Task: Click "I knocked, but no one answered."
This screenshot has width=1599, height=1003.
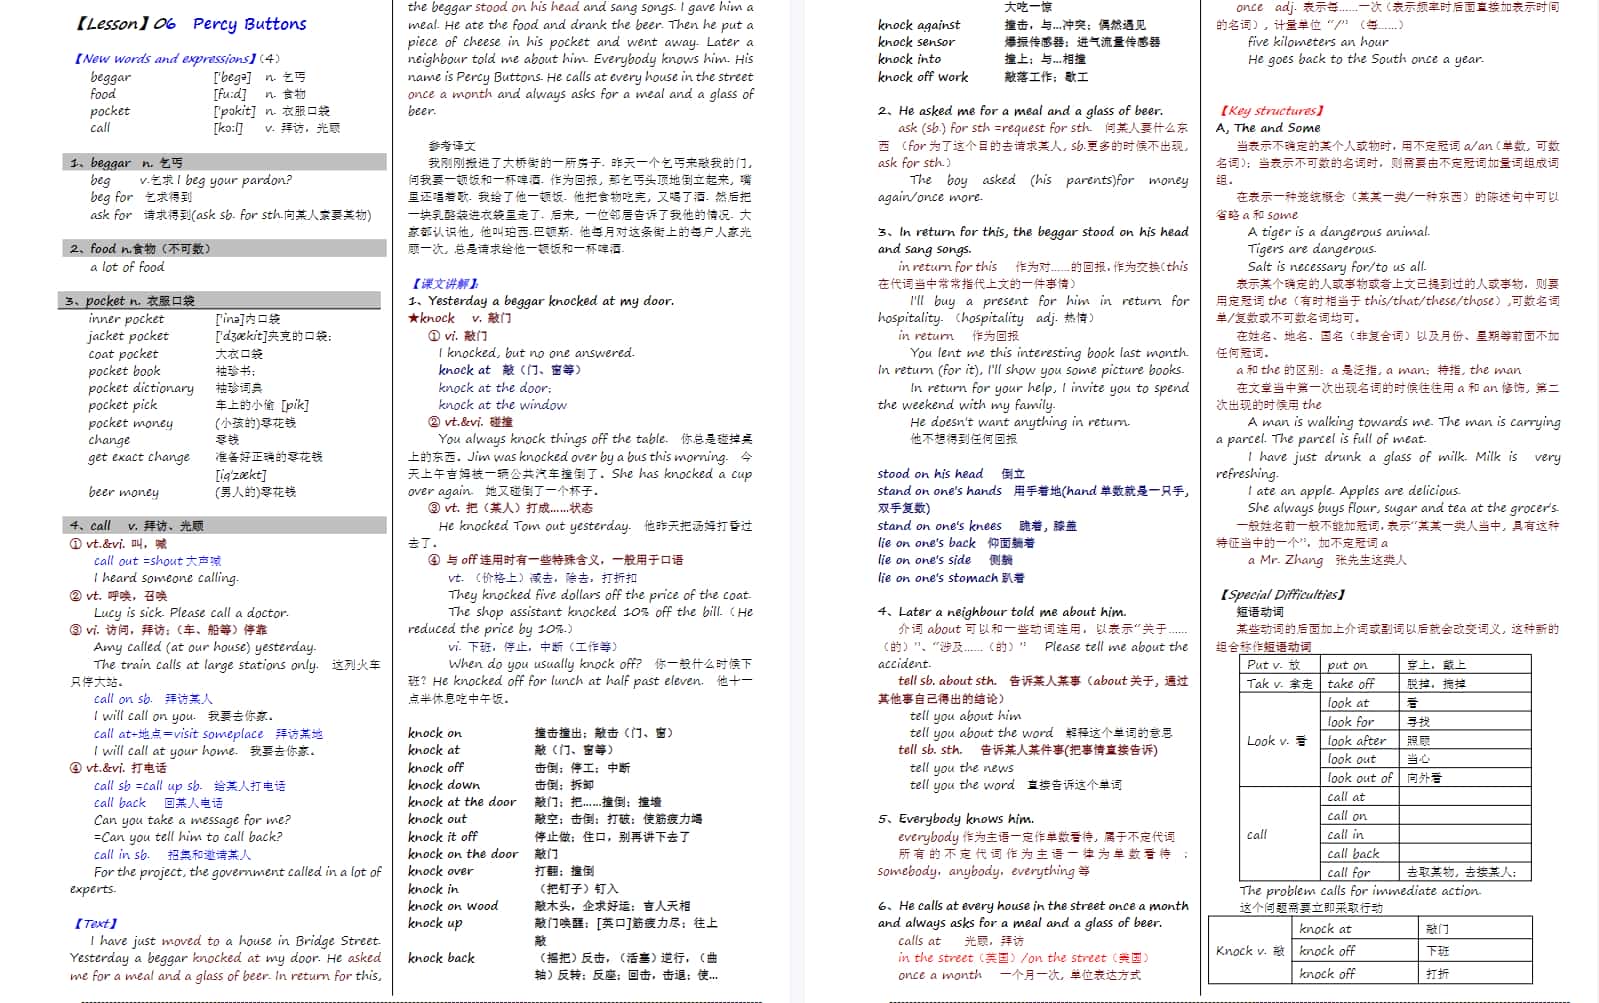Action: coord(536,353)
